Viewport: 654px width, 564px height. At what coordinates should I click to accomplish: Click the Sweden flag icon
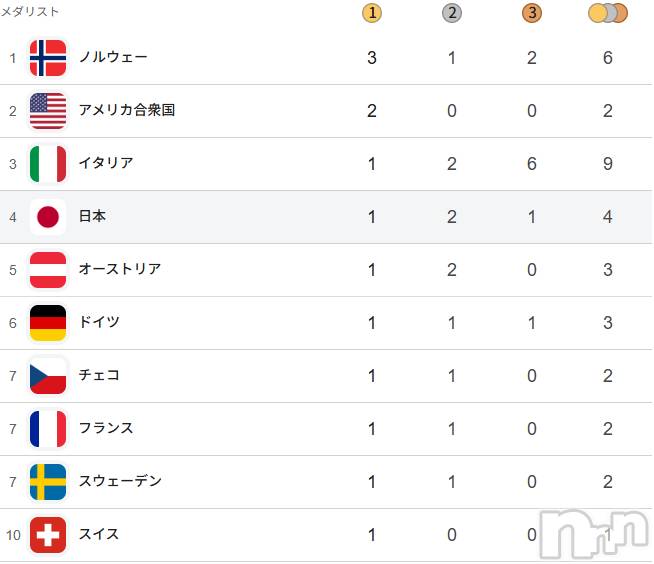(48, 482)
